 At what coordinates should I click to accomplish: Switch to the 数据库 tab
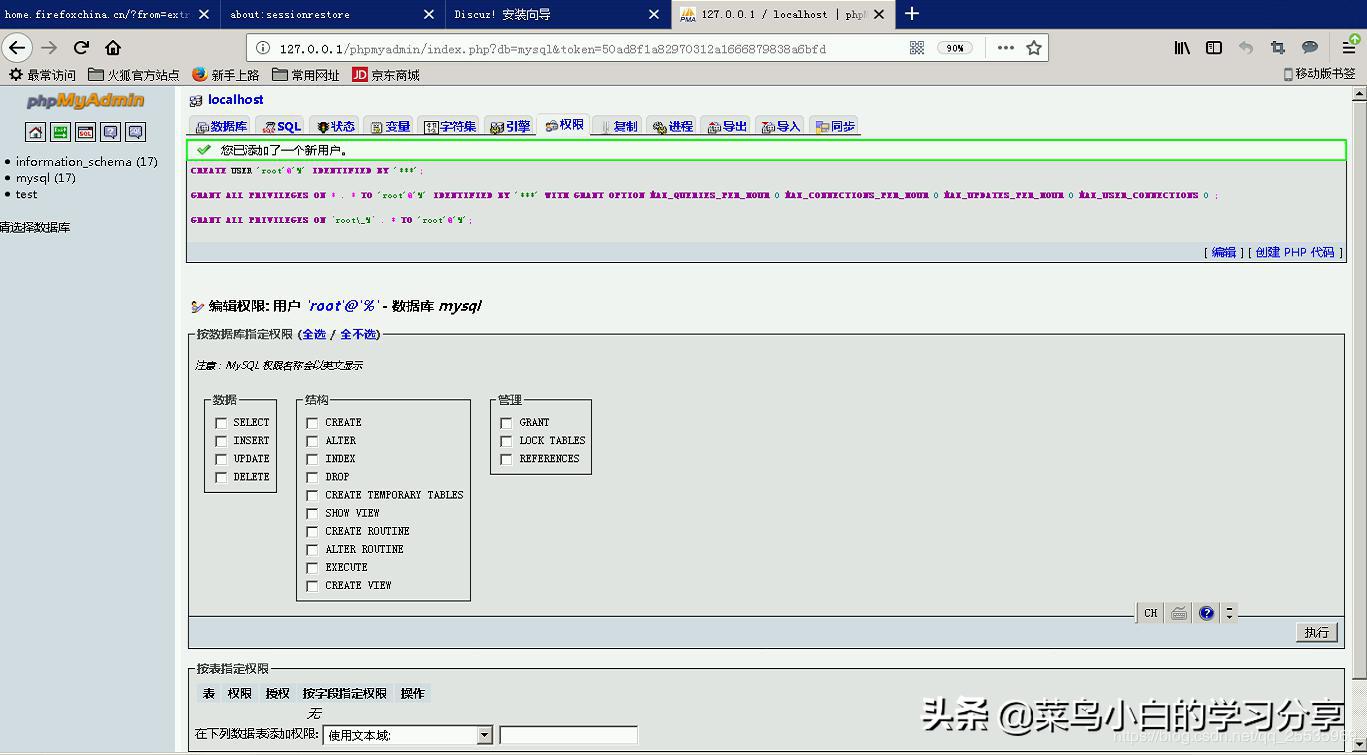coord(221,126)
